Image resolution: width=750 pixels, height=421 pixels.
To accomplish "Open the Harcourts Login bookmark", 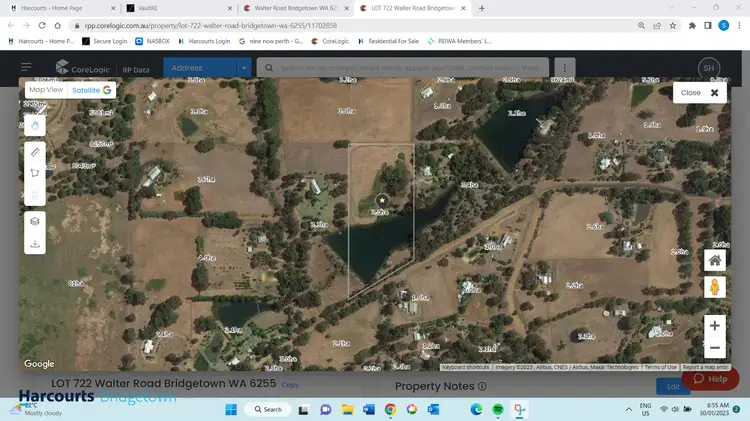I will click(x=204, y=41).
